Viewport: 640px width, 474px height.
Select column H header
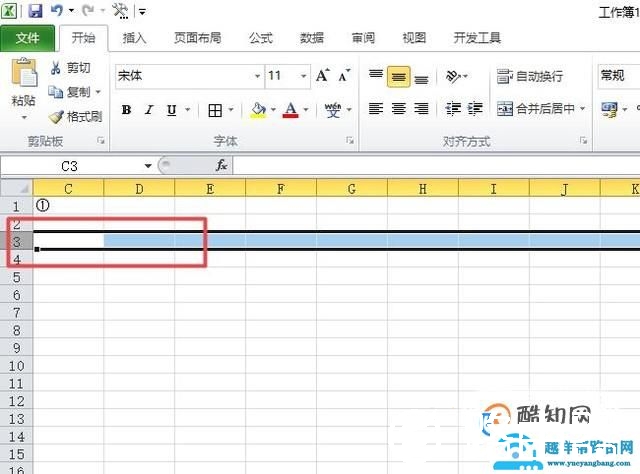click(x=423, y=189)
